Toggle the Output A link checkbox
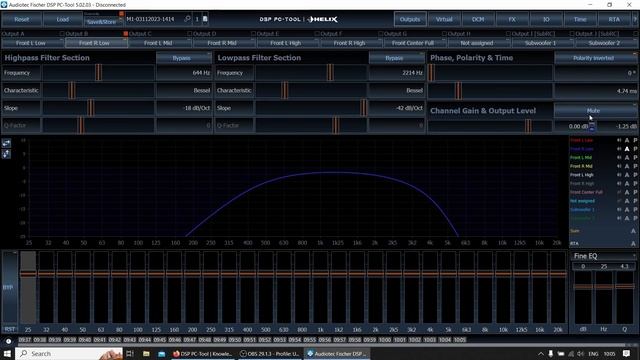 [62, 33]
